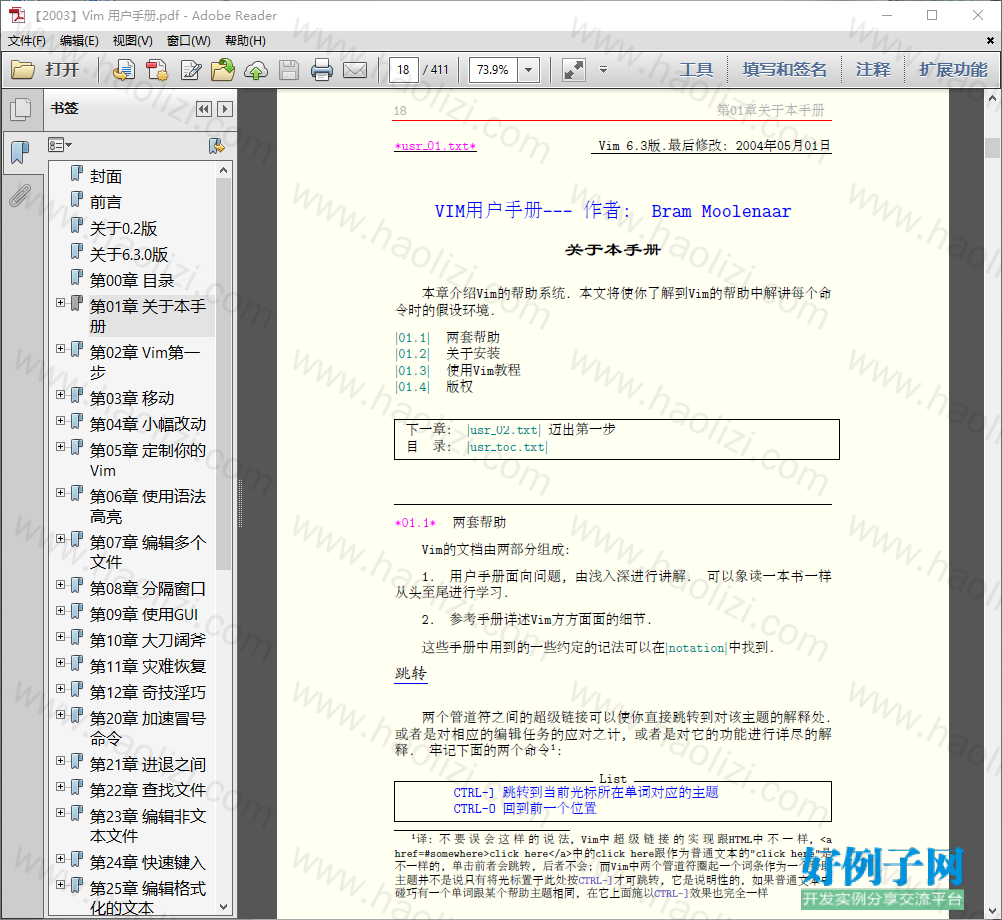The width and height of the screenshot is (1002, 920).
Task: Collapse bookmarks panel with double-arrow button
Action: pyautogui.click(x=204, y=109)
